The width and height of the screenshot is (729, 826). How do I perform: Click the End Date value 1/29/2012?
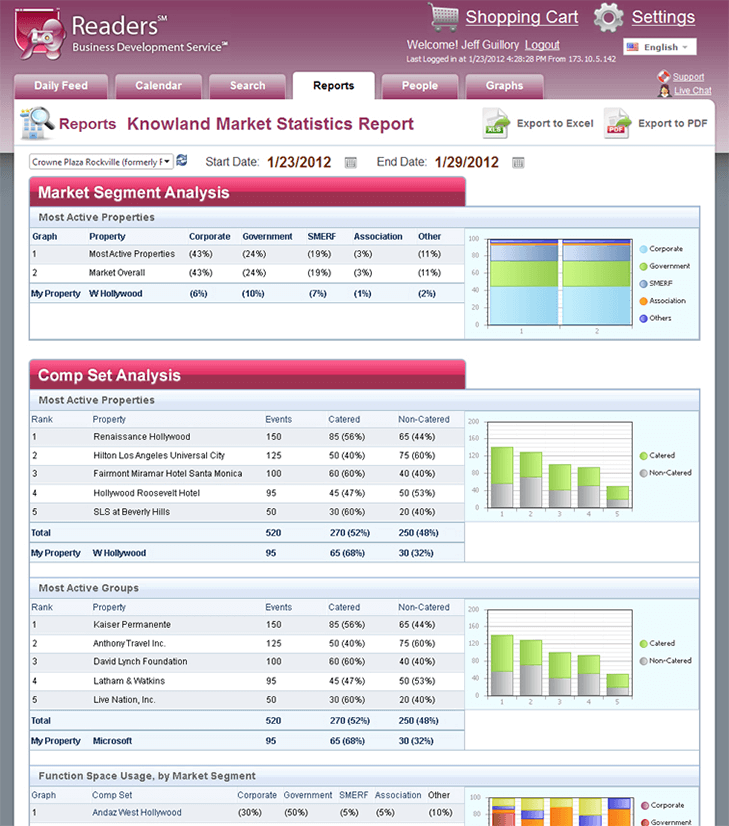click(x=466, y=162)
